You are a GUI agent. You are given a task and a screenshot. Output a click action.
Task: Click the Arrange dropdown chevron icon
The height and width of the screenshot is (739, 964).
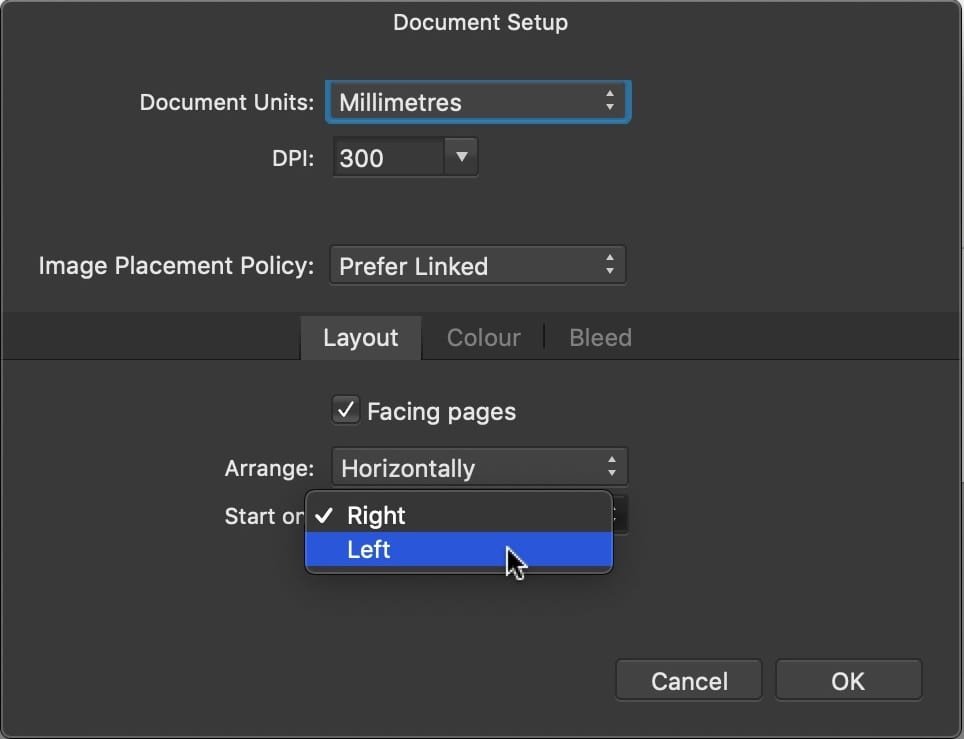click(612, 466)
